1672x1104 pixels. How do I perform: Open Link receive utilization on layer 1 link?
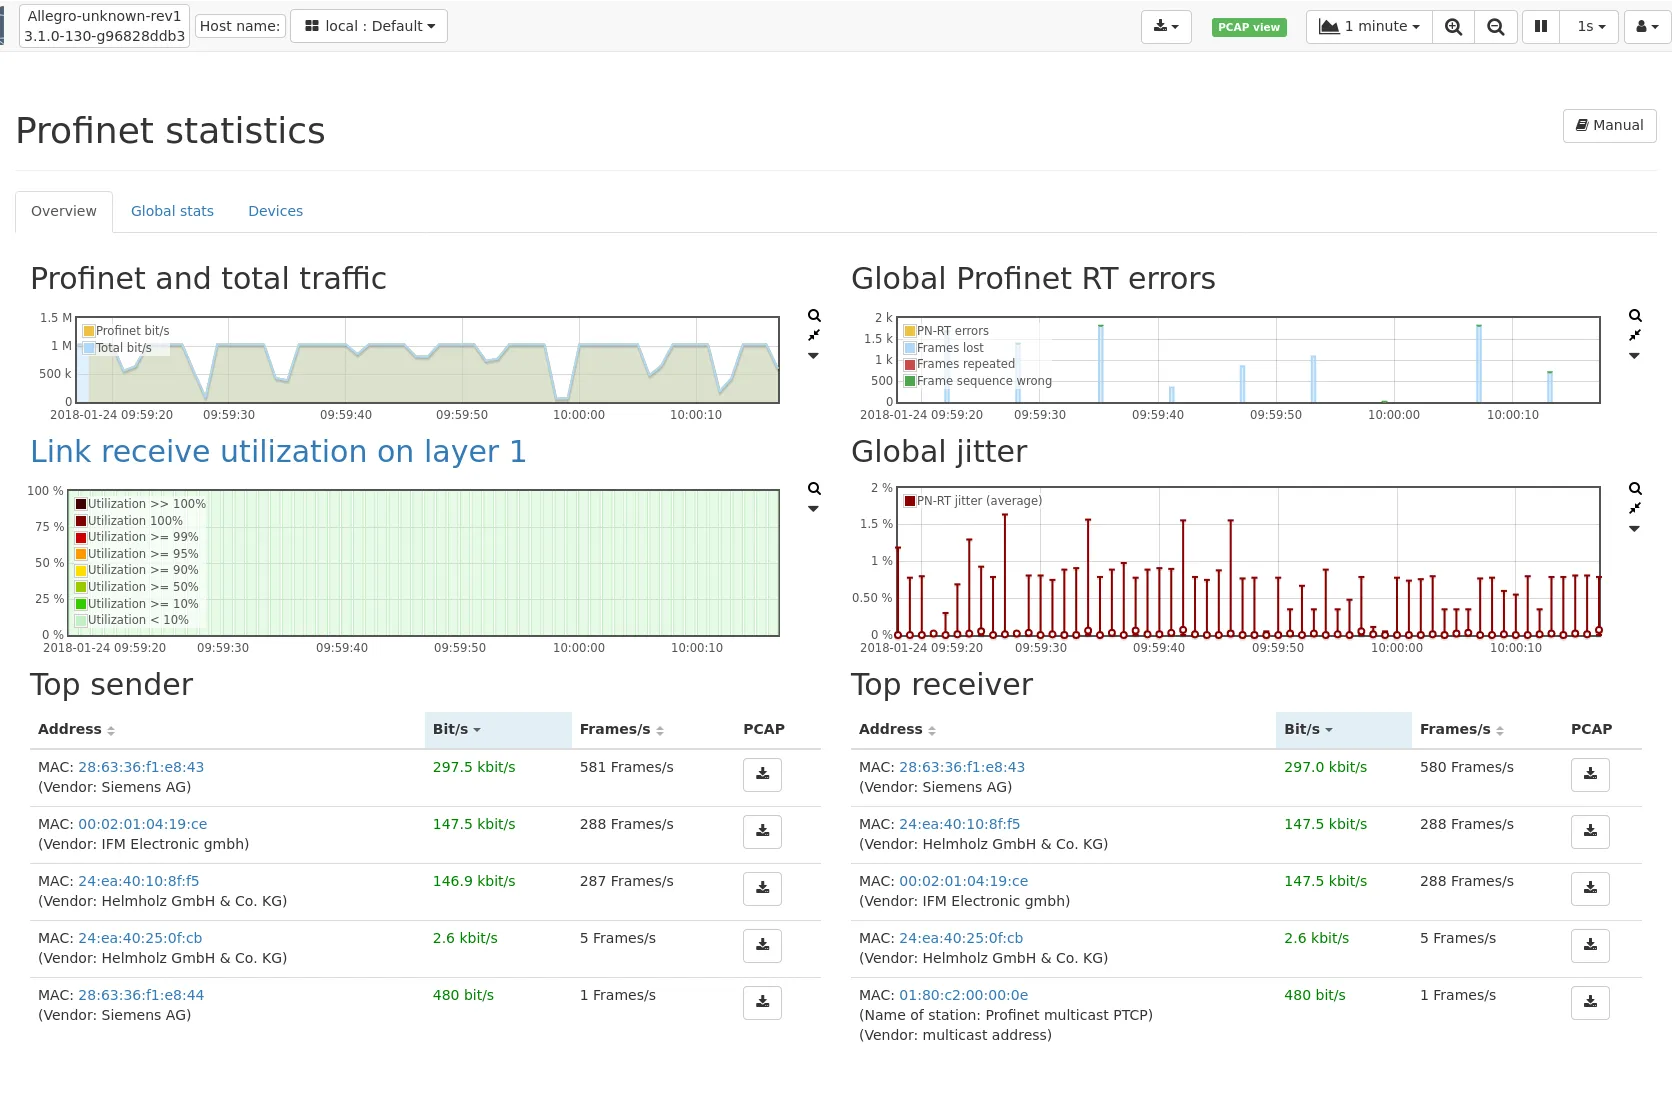click(278, 452)
